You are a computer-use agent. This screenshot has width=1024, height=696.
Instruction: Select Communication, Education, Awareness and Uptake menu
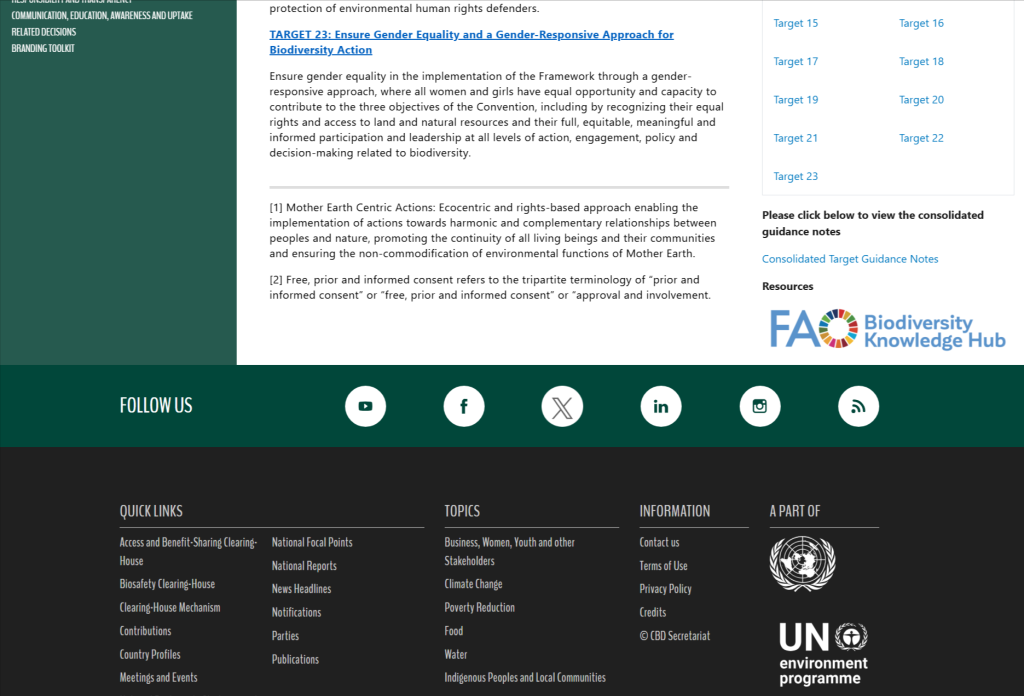tap(102, 15)
